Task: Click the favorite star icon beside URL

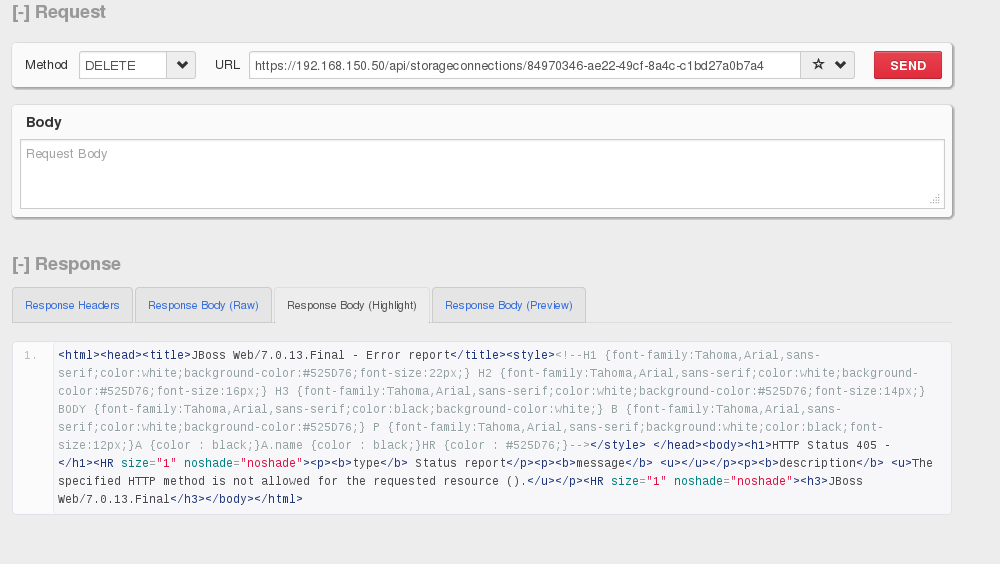Action: tap(818, 65)
